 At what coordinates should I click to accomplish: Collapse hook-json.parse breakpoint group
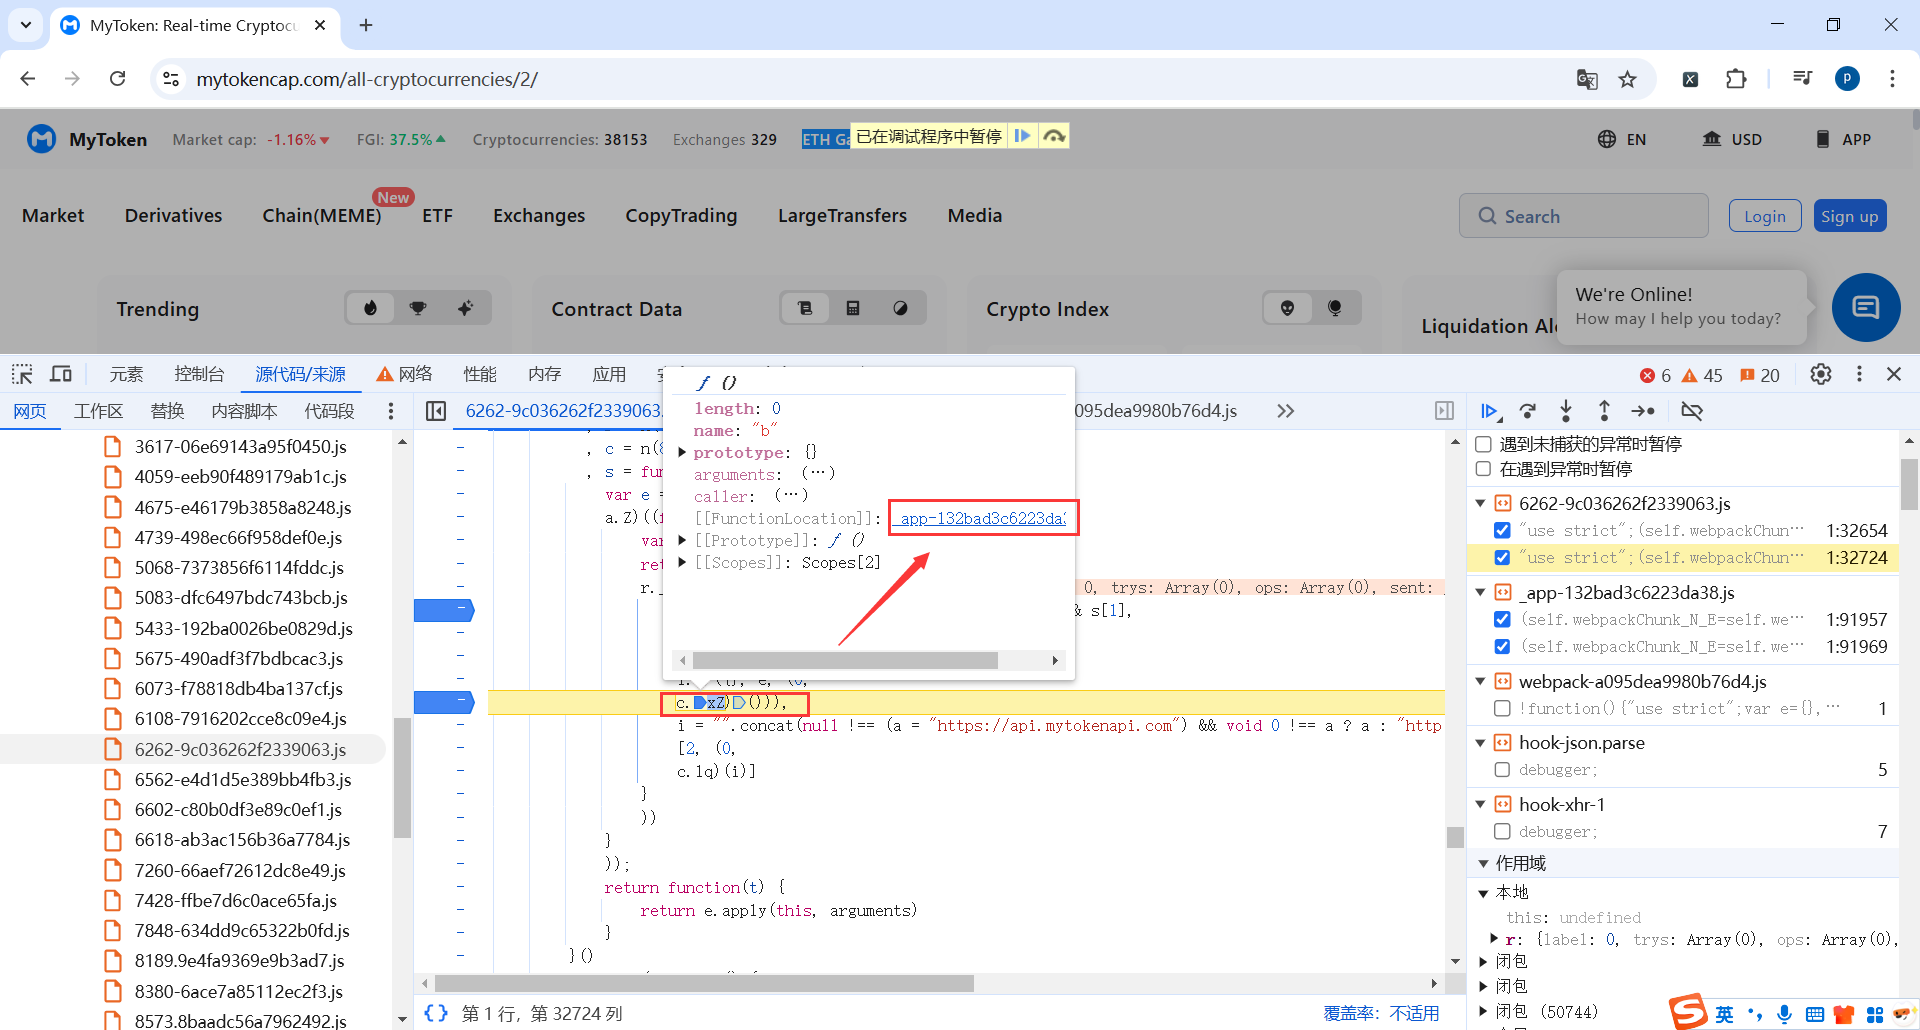pyautogui.click(x=1481, y=743)
